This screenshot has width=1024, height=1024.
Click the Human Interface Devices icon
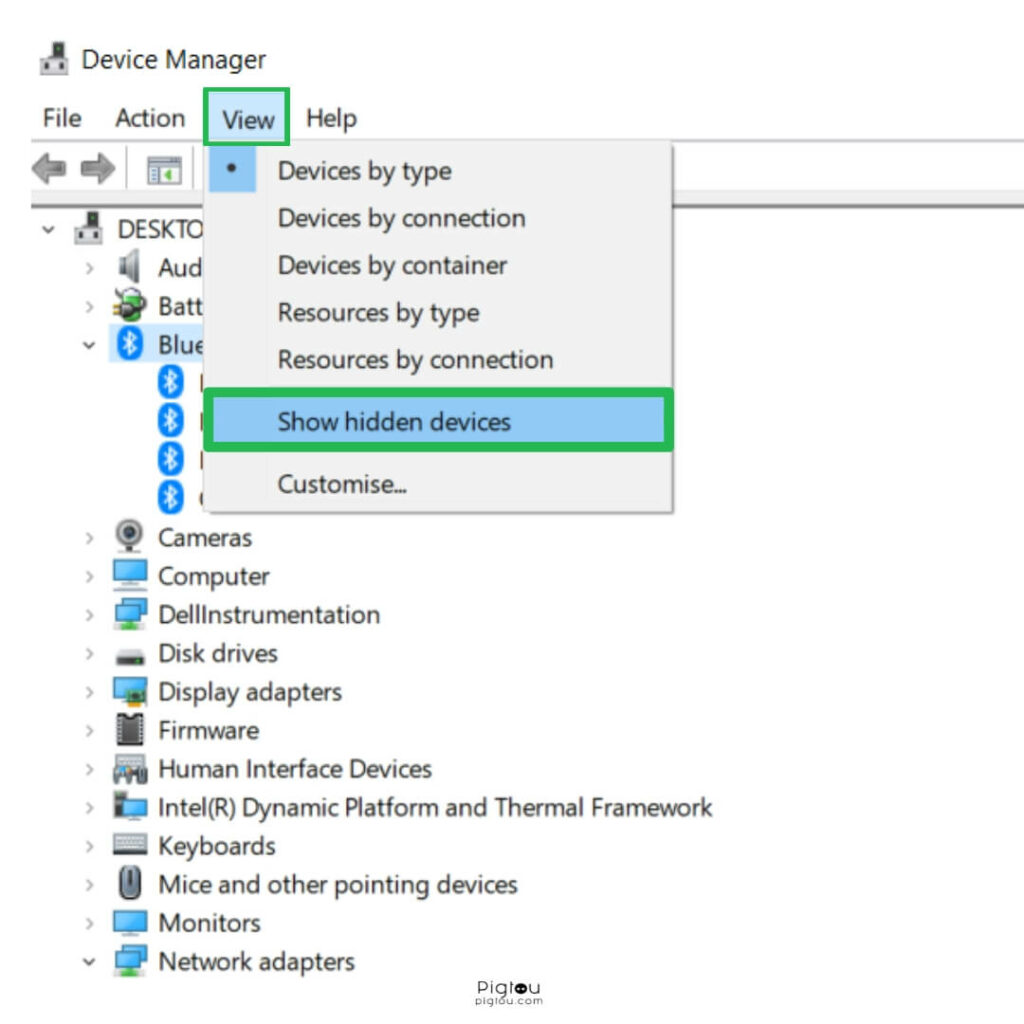pos(130,769)
